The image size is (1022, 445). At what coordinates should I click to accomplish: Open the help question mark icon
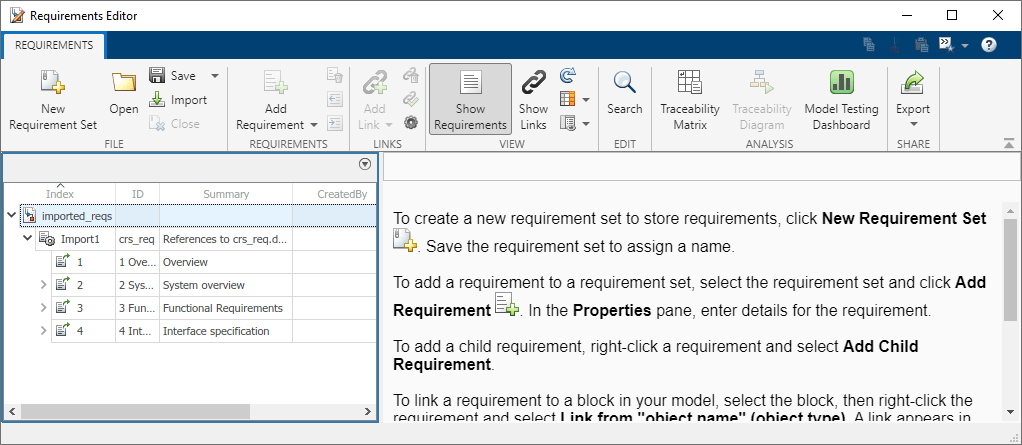point(989,45)
